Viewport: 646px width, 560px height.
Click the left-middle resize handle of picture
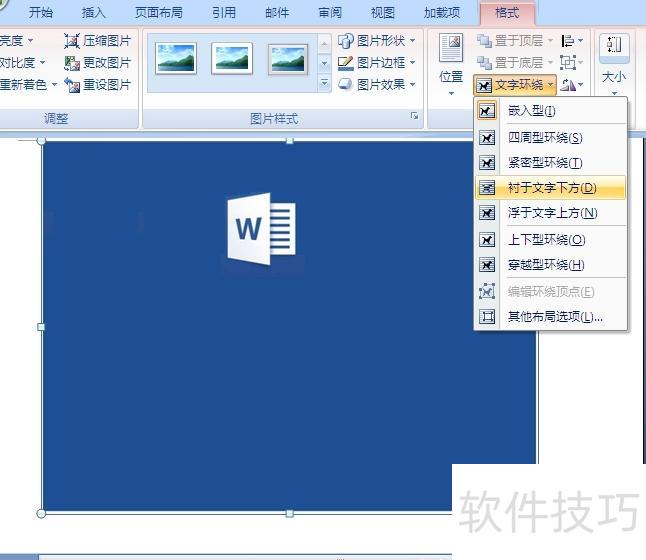click(41, 327)
